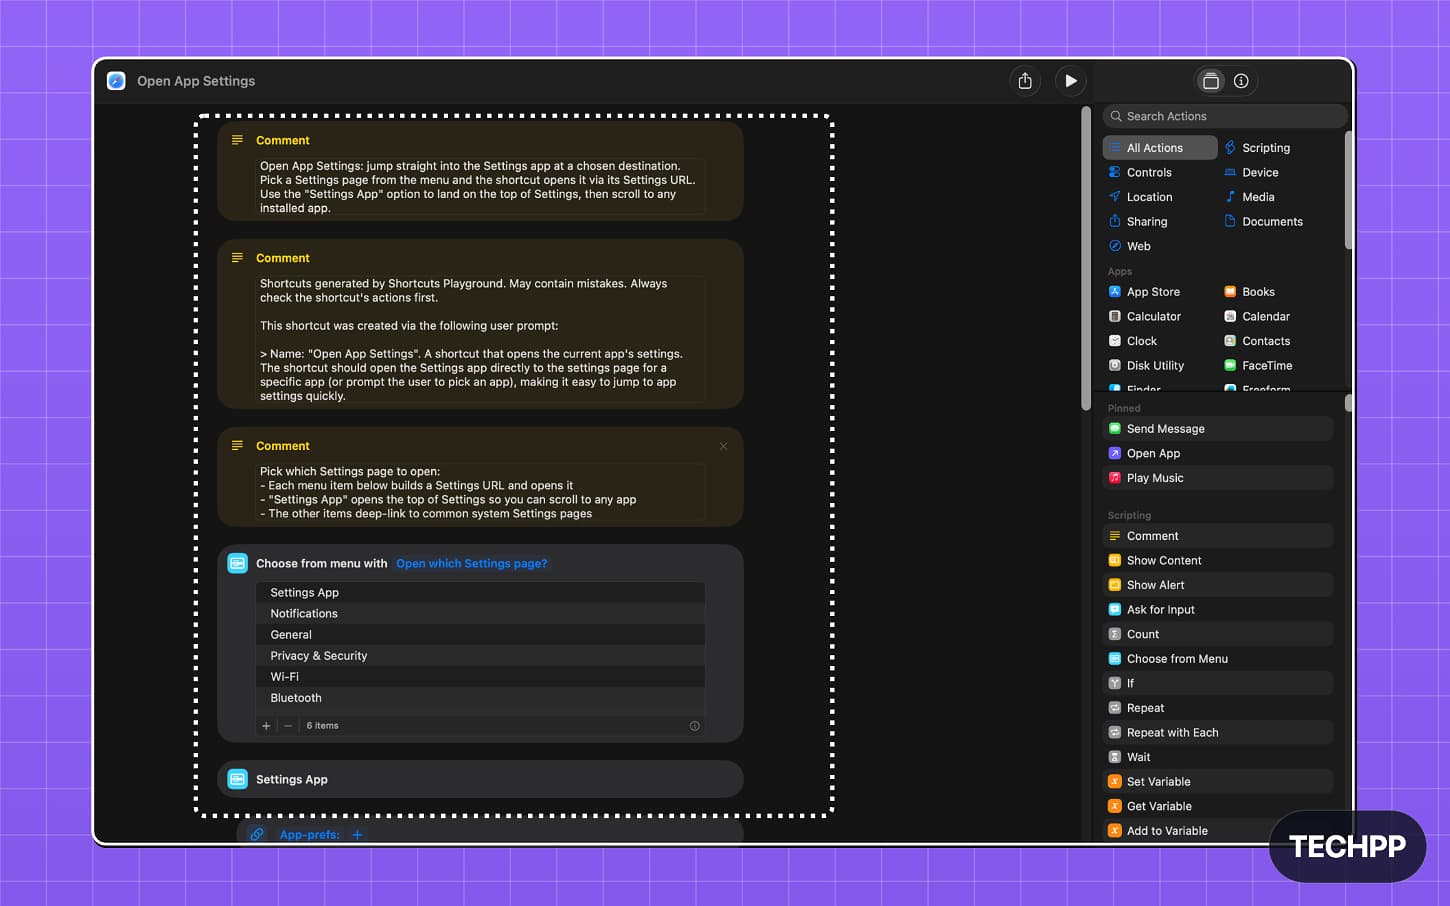
Task: Add the pinned Play Music action
Action: [1218, 478]
